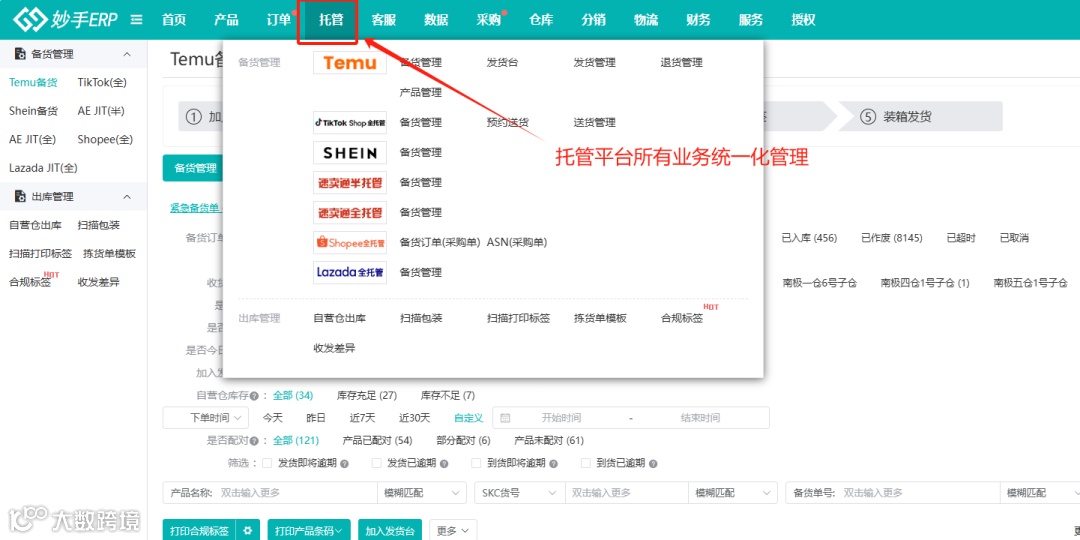
Task: Click the gear icon beside 打印合规标签
Action: [x=247, y=531]
